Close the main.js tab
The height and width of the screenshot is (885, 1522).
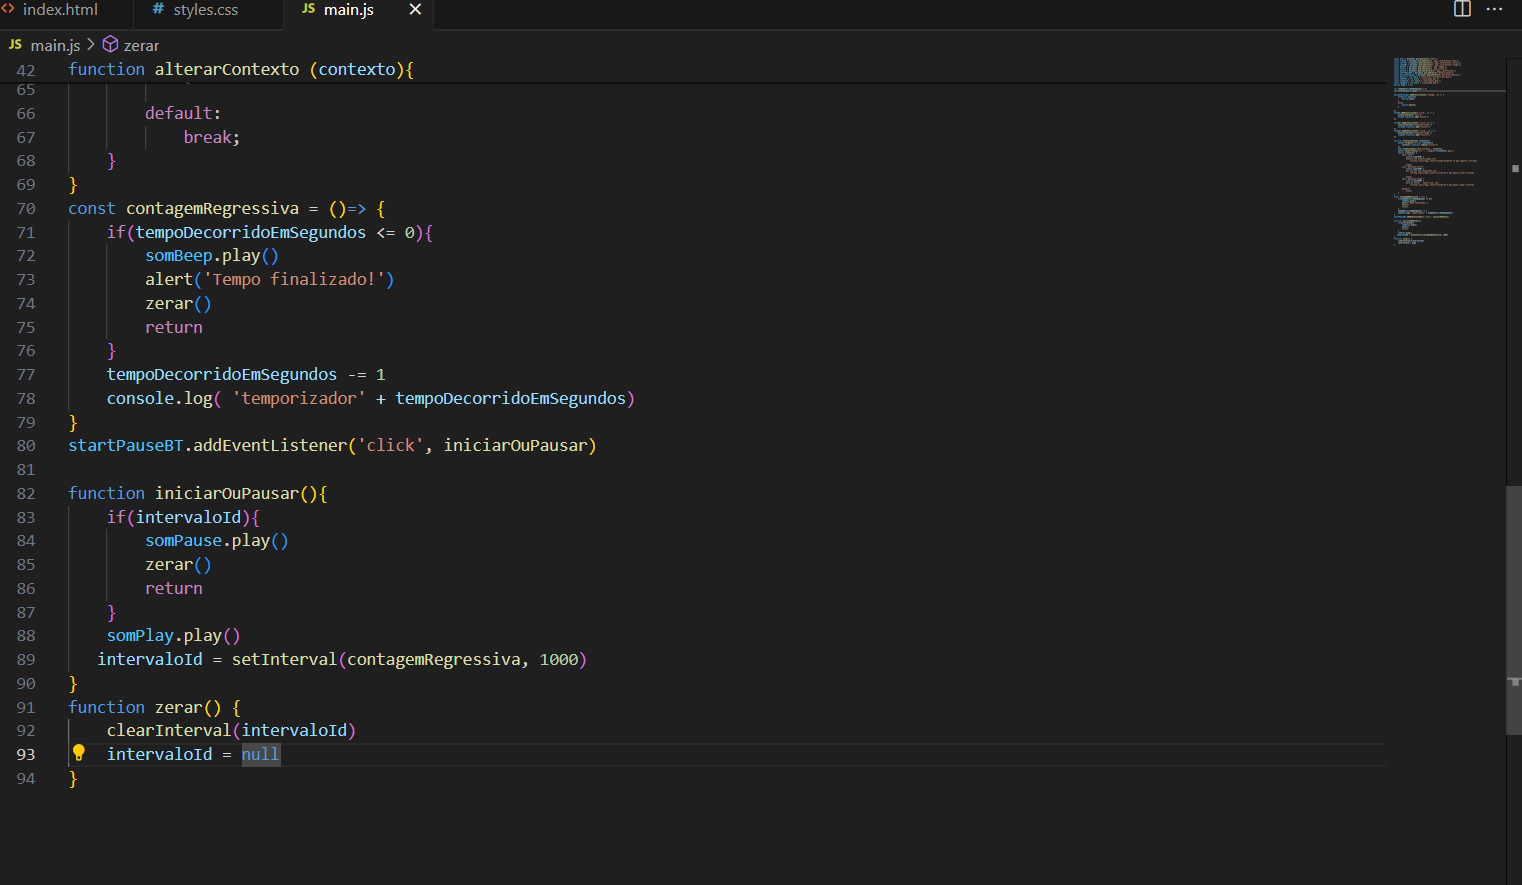(x=415, y=10)
